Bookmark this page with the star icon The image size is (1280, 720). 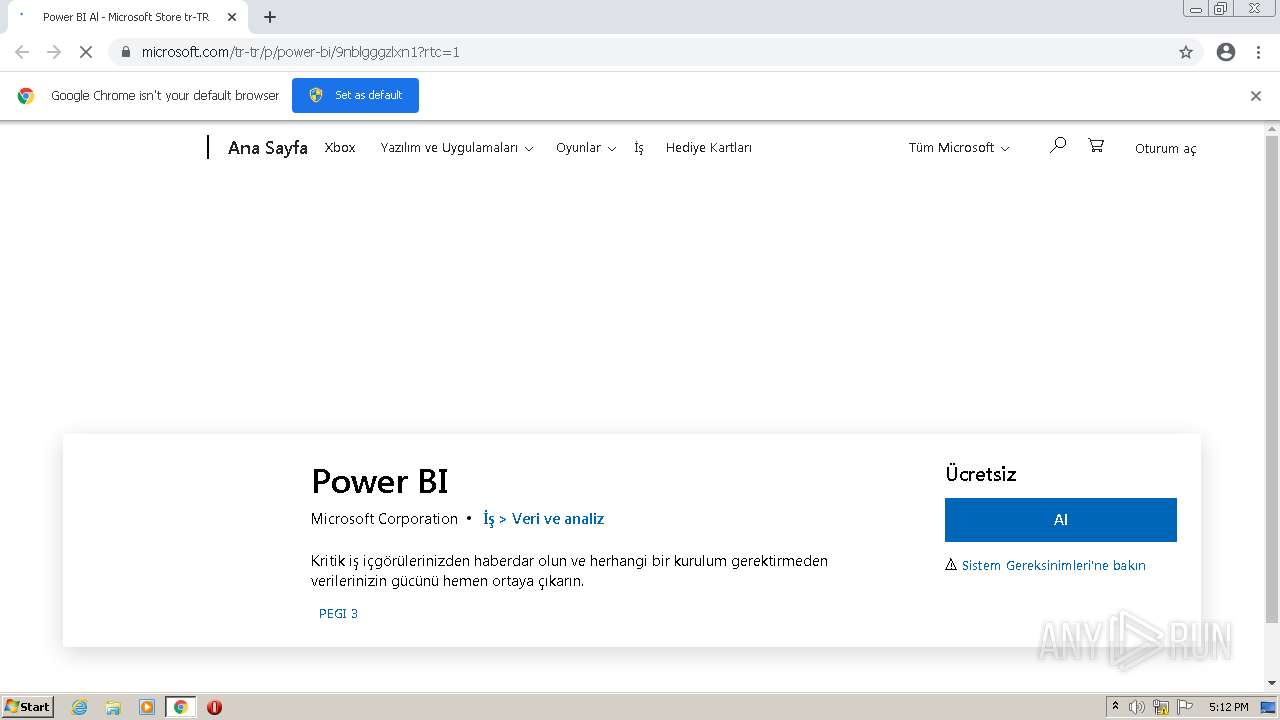click(1186, 52)
